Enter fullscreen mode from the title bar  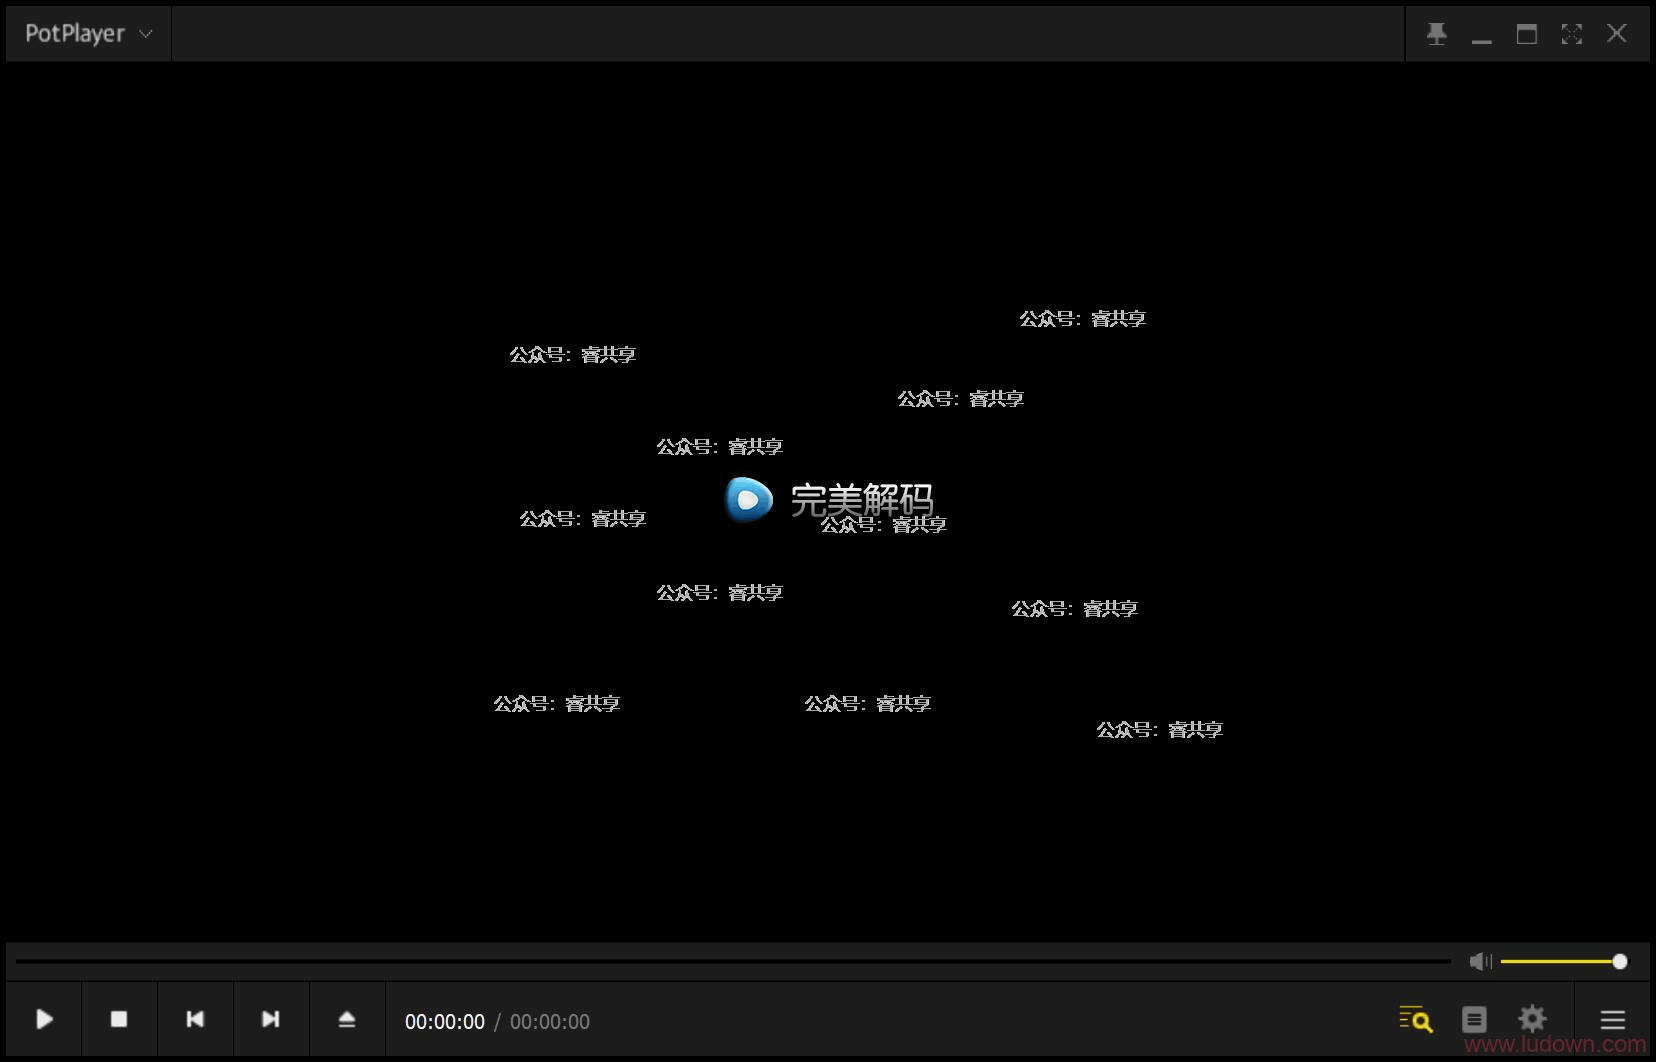[x=1572, y=34]
